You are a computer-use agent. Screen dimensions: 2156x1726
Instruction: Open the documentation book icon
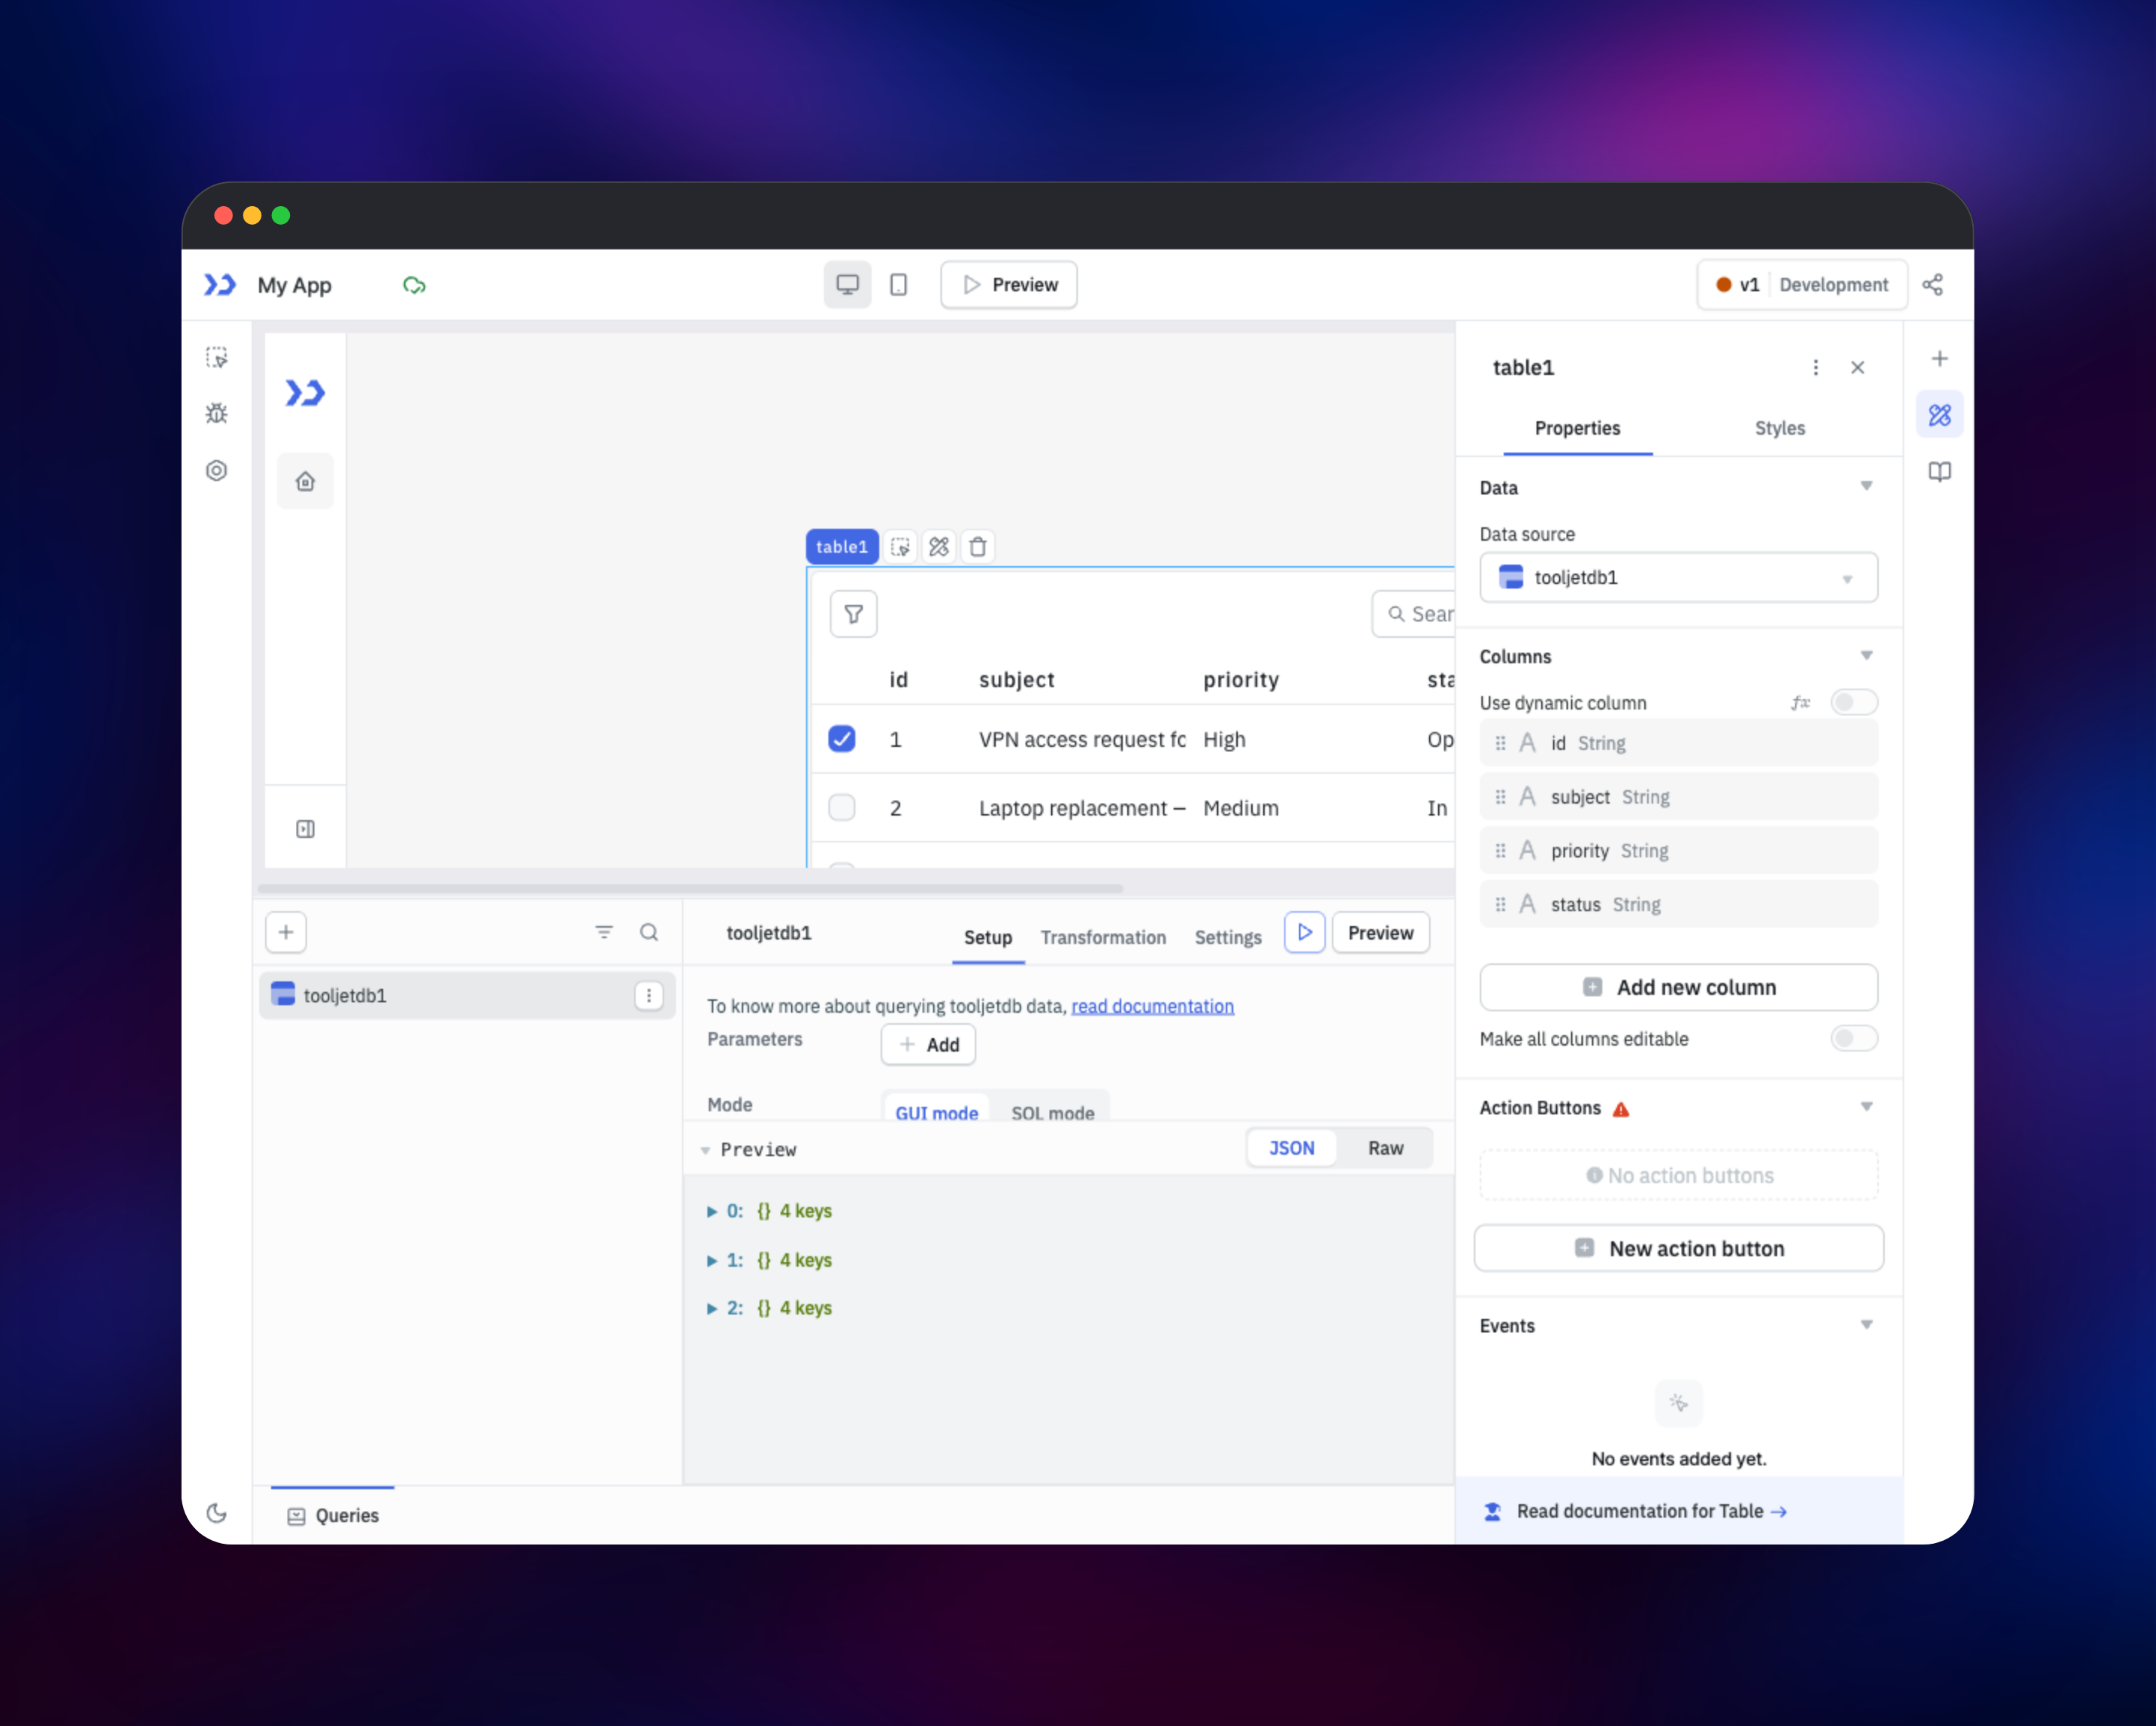(1939, 472)
